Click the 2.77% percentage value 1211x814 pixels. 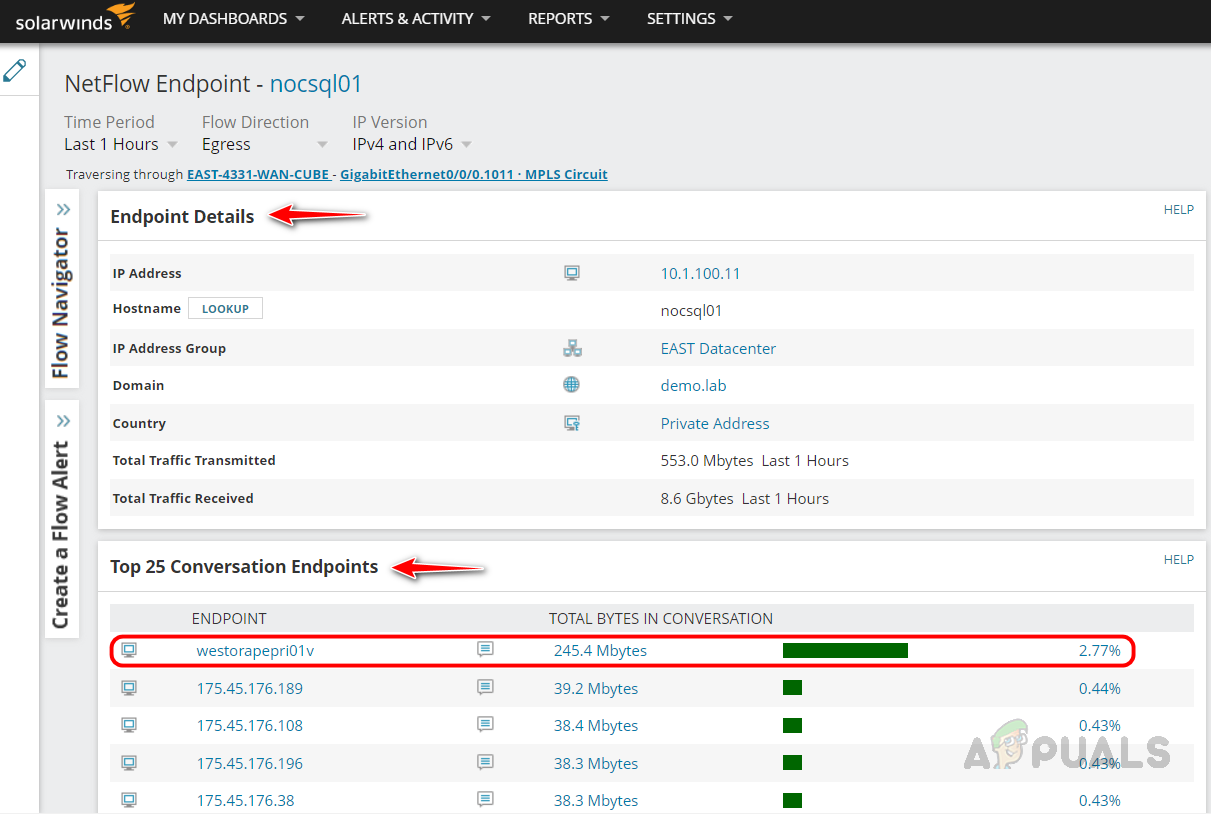point(1100,650)
